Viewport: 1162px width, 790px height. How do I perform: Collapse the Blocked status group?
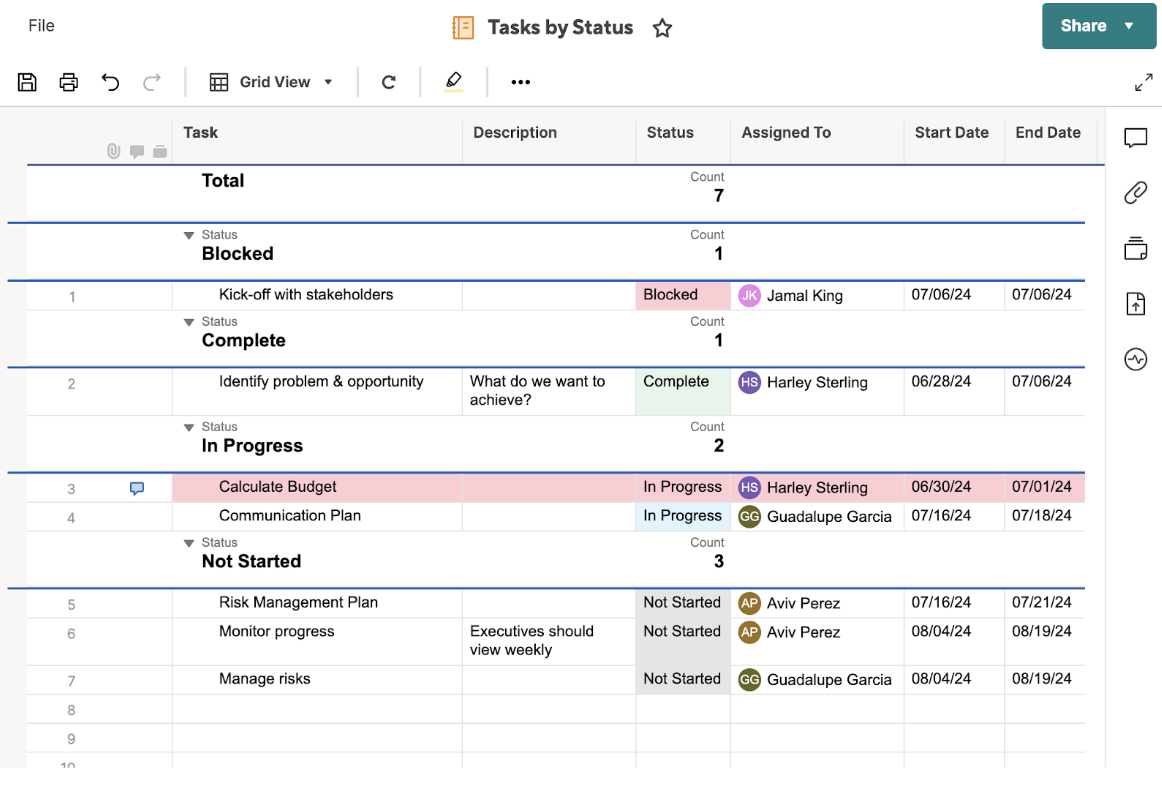(189, 236)
